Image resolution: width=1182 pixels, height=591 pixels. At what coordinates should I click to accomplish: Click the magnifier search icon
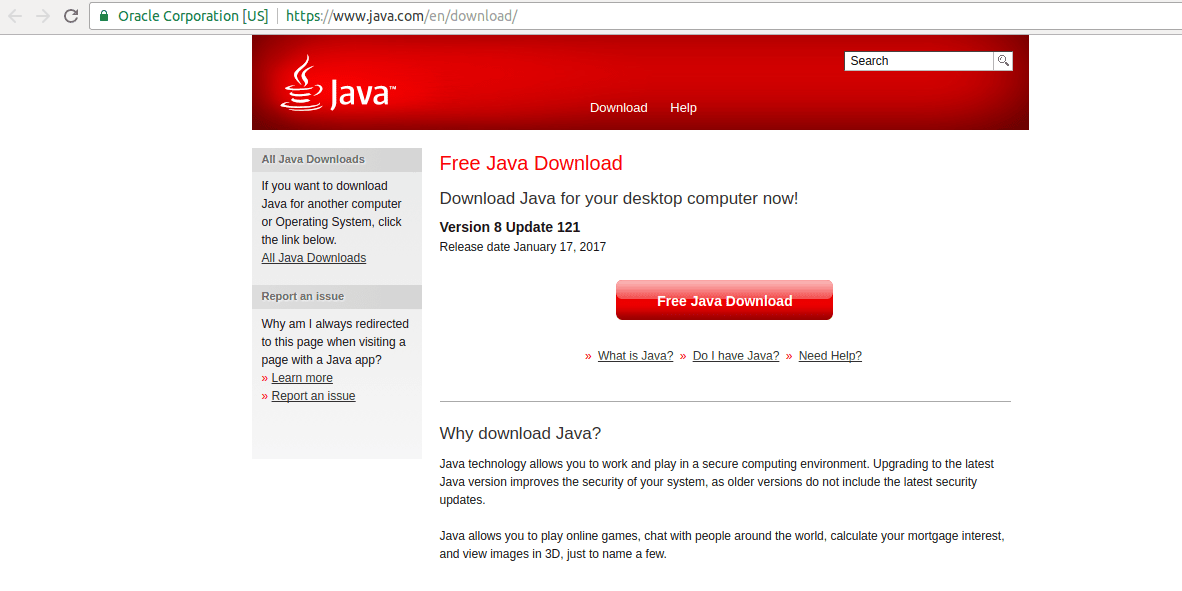click(x=1003, y=61)
